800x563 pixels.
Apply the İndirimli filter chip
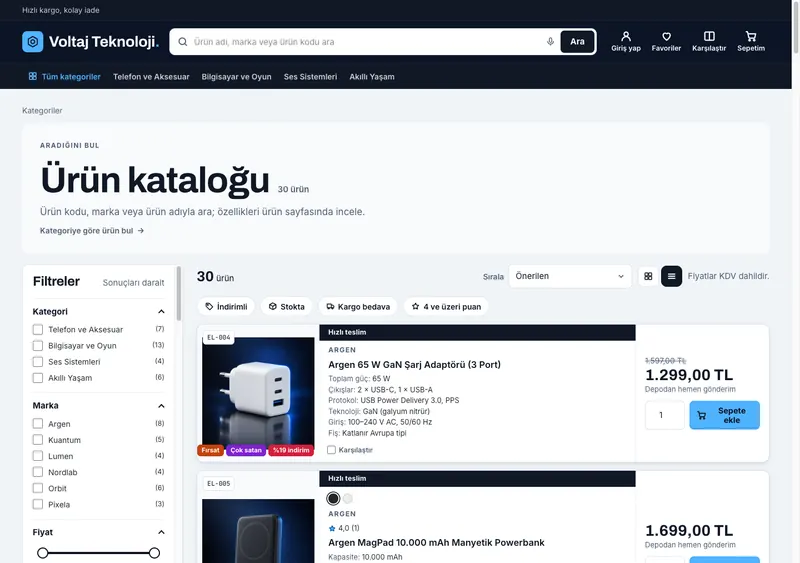(226, 306)
